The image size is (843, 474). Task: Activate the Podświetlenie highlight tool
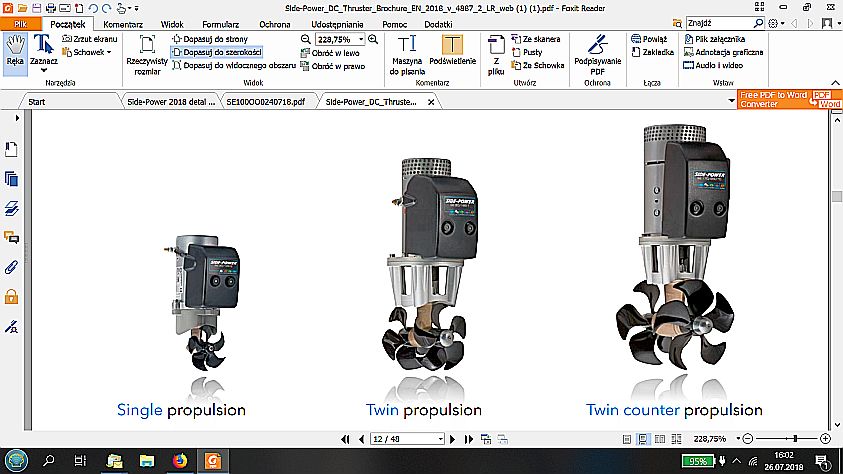pyautogui.click(x=453, y=50)
